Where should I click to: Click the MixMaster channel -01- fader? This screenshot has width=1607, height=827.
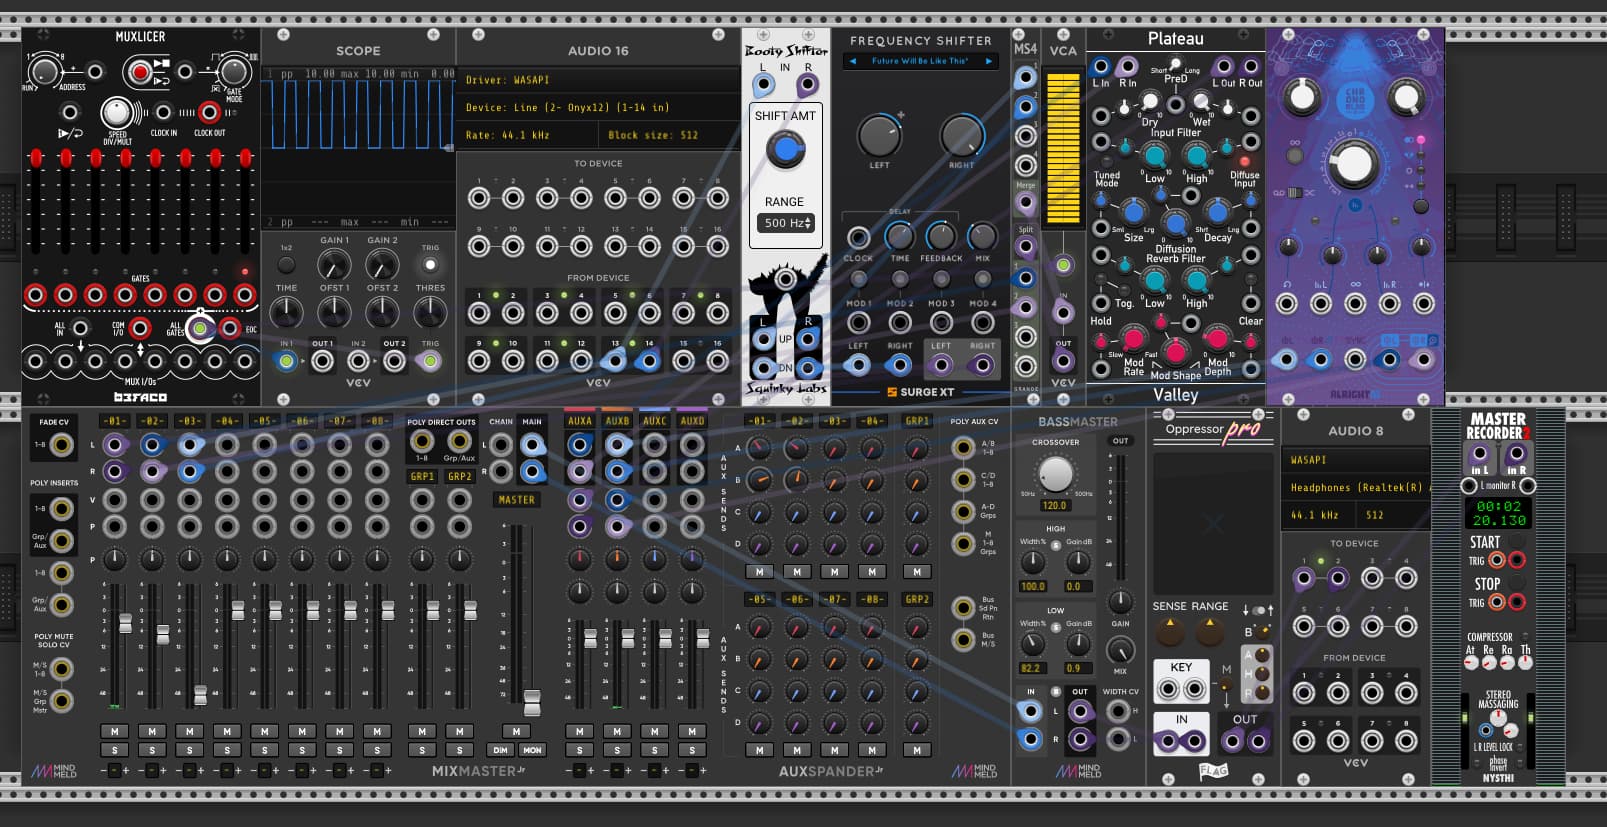tap(126, 623)
